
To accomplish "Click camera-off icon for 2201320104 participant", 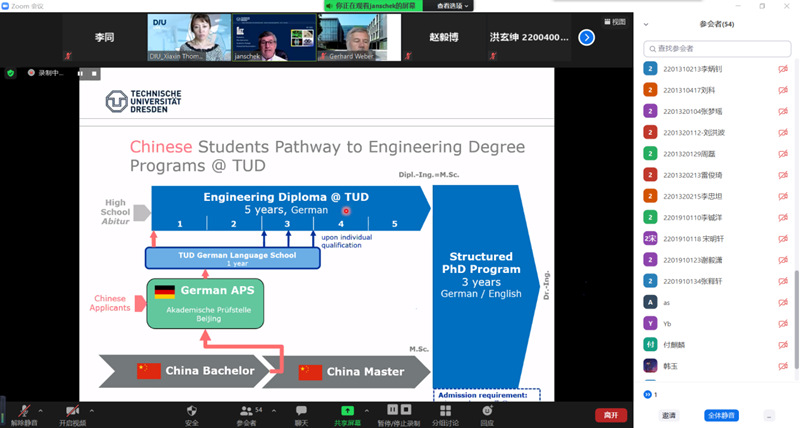I will click(x=783, y=111).
